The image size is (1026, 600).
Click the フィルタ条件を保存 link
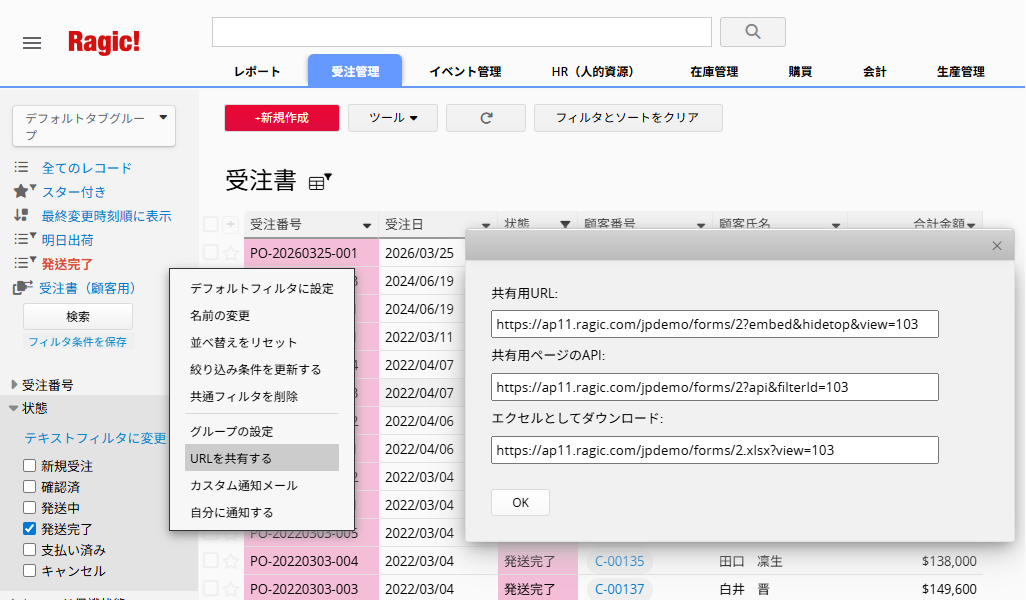(x=78, y=342)
